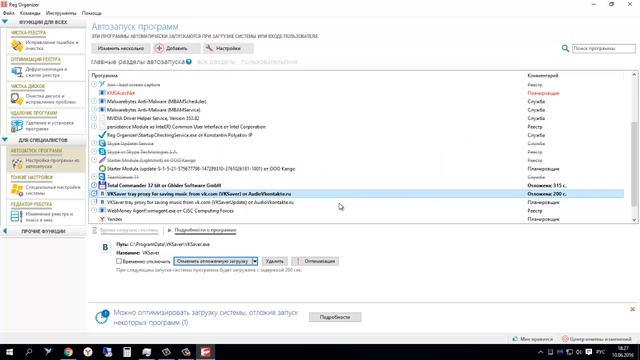This screenshot has width=640, height=360.
Task: Click the Lightshot Starter Module feather icon
Action: (102, 160)
